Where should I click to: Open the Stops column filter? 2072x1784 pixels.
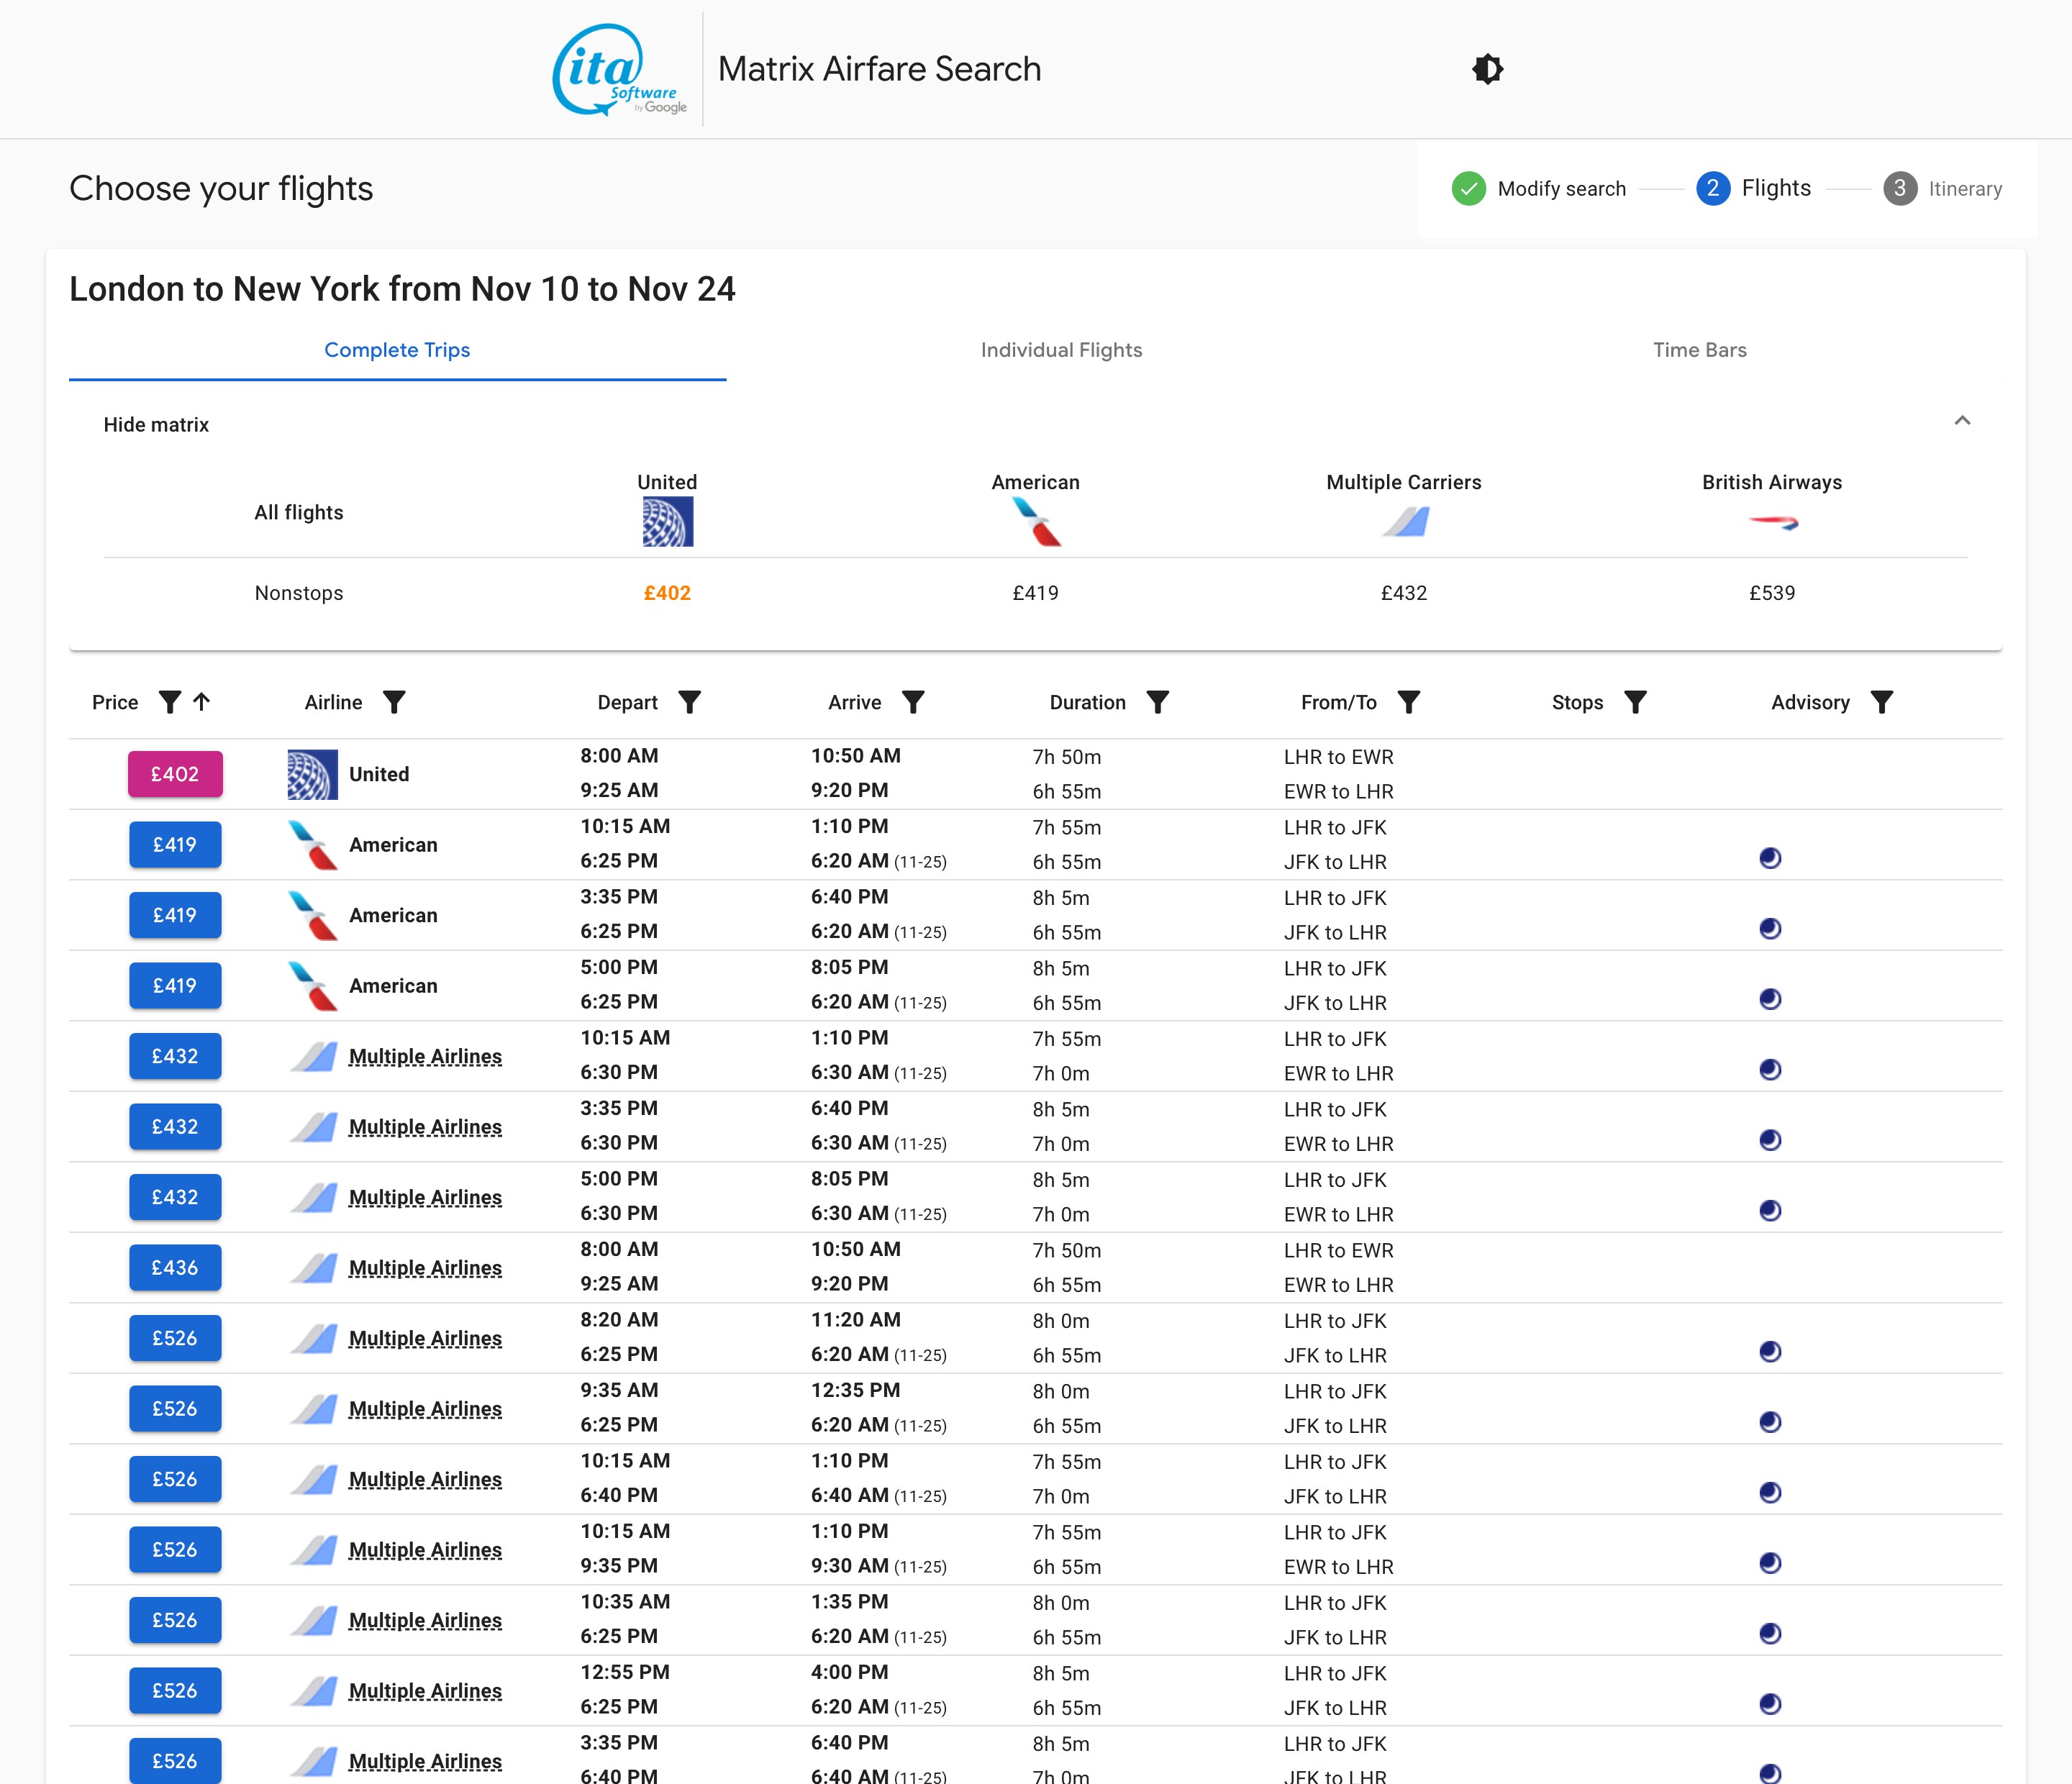(x=1635, y=702)
